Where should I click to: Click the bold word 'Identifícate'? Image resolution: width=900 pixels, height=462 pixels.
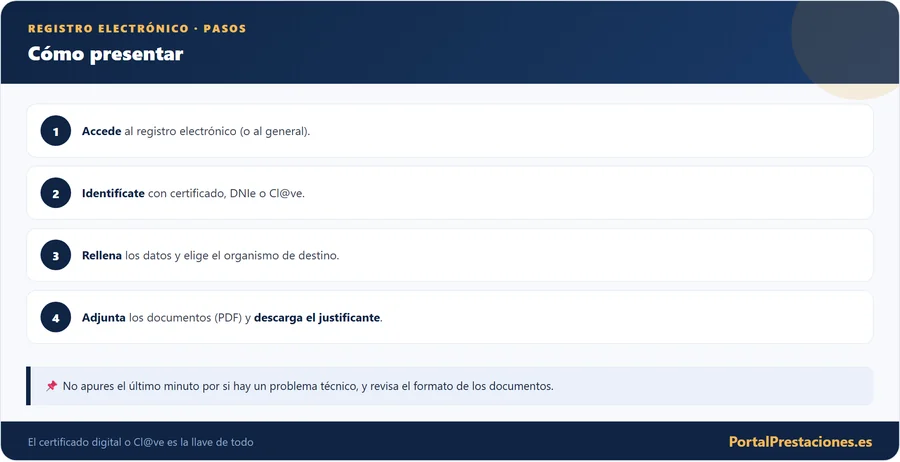(x=113, y=193)
